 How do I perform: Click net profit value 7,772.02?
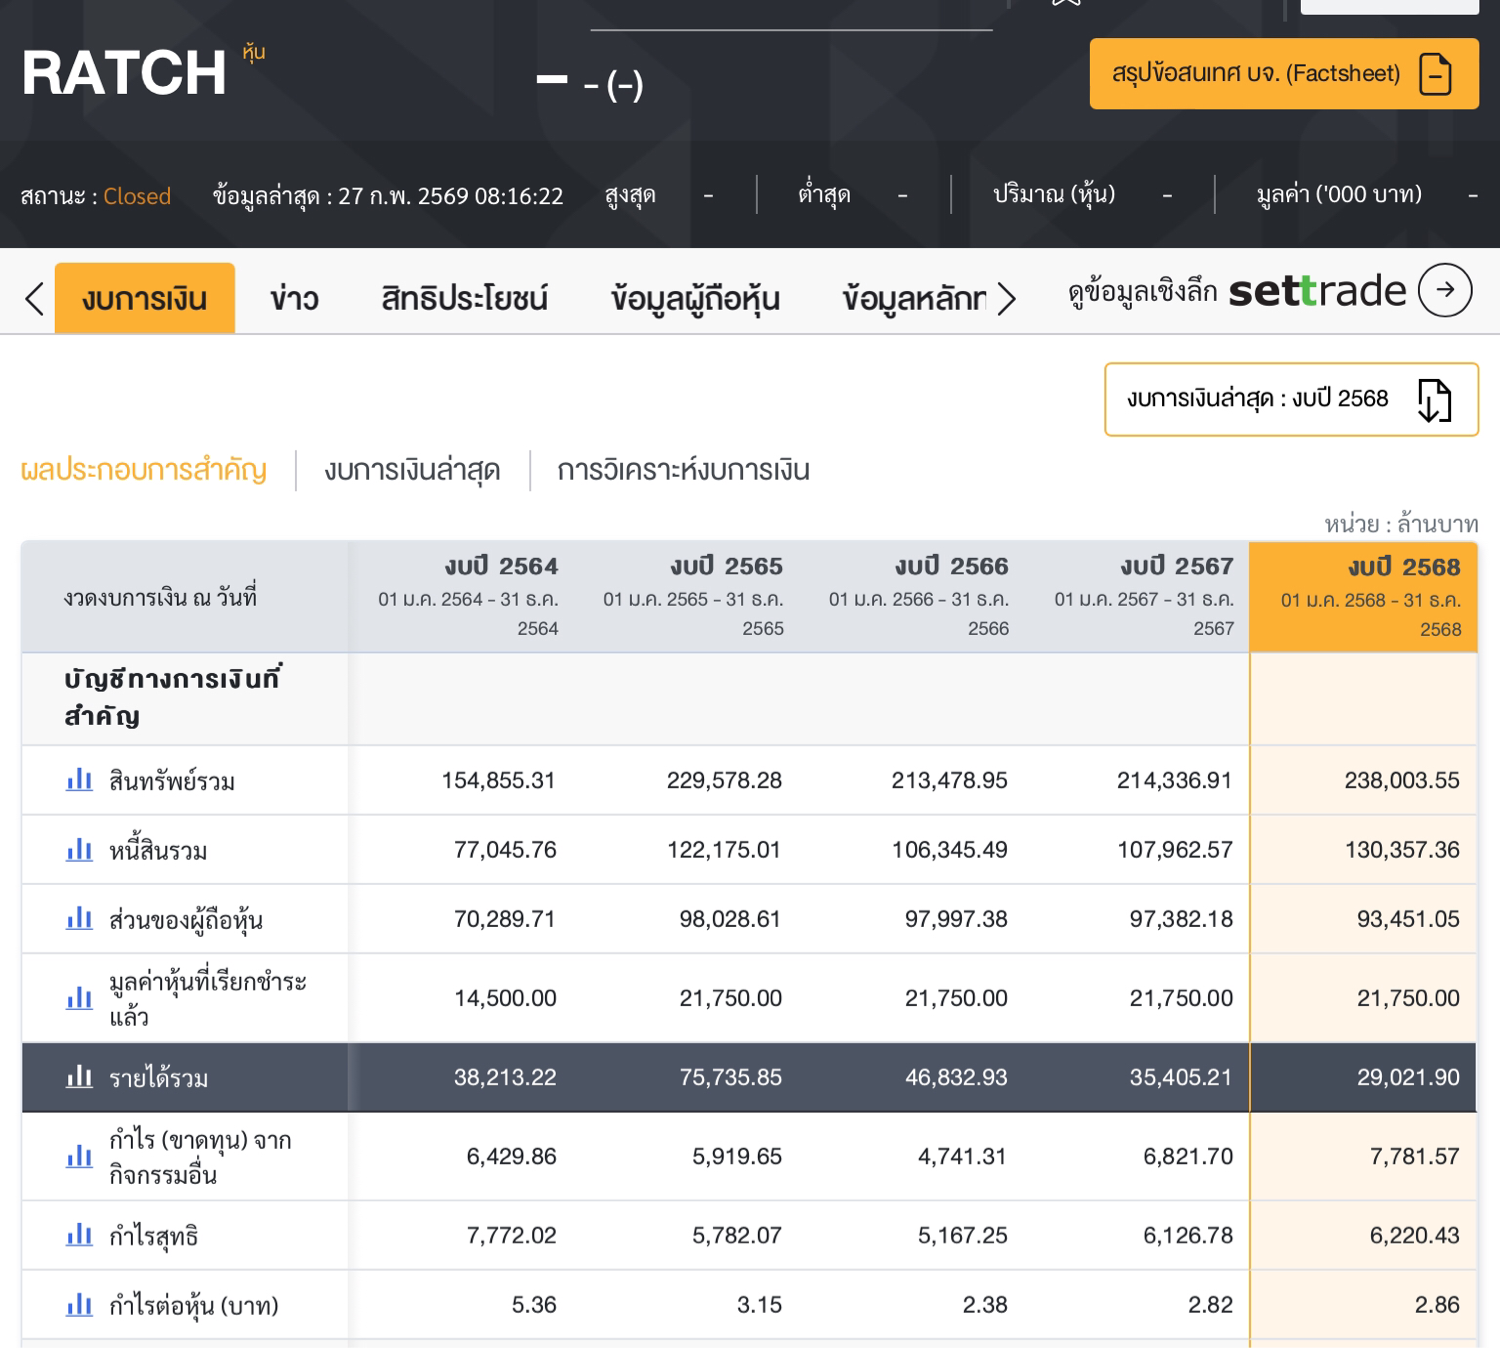(x=512, y=1235)
